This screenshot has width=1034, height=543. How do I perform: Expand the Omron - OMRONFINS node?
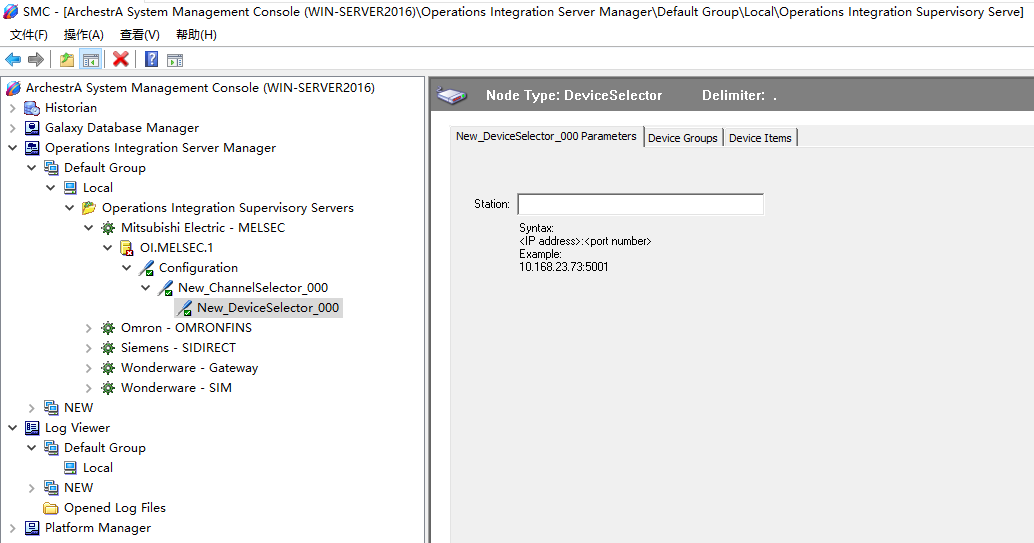coord(89,328)
